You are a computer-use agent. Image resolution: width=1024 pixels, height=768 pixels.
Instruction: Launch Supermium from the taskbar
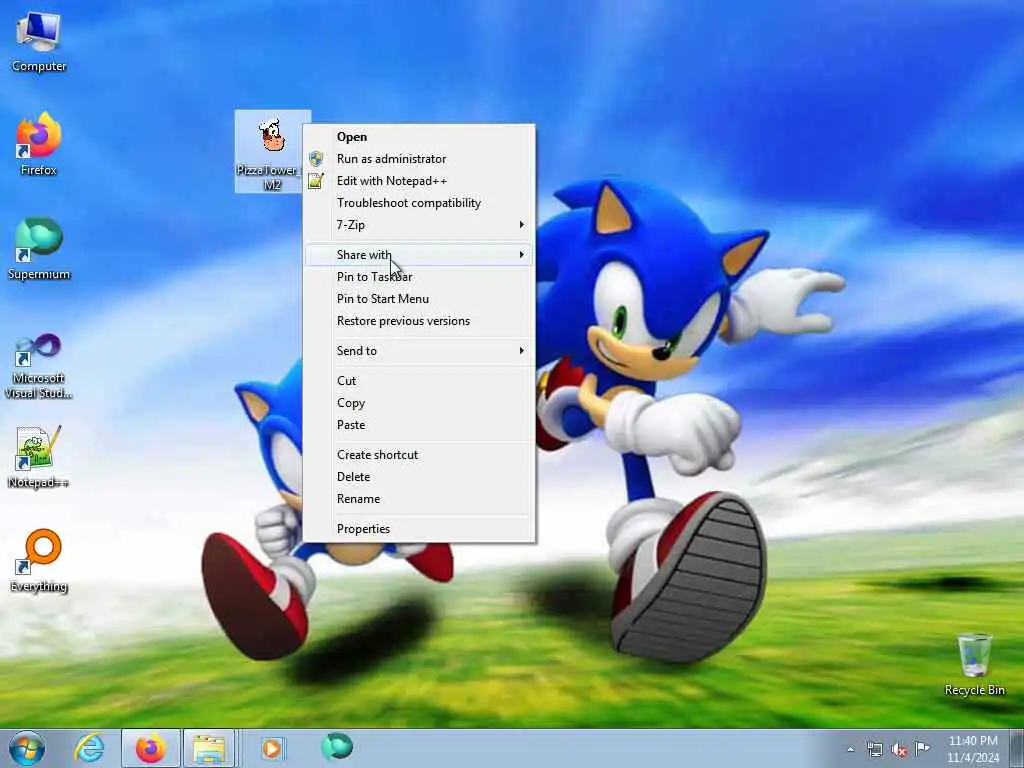click(337, 747)
